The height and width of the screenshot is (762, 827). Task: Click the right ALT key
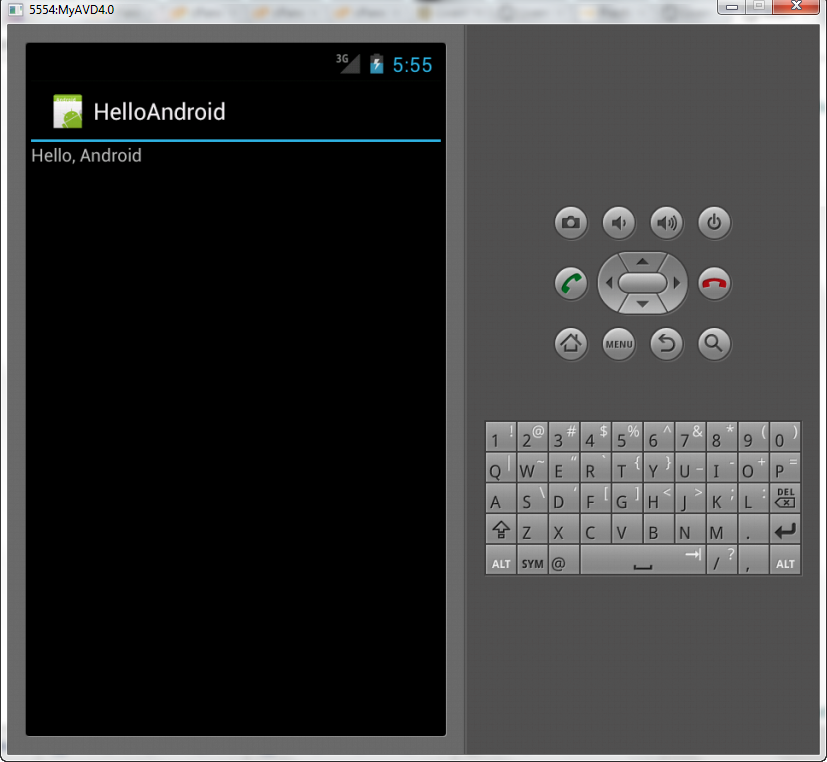(785, 560)
